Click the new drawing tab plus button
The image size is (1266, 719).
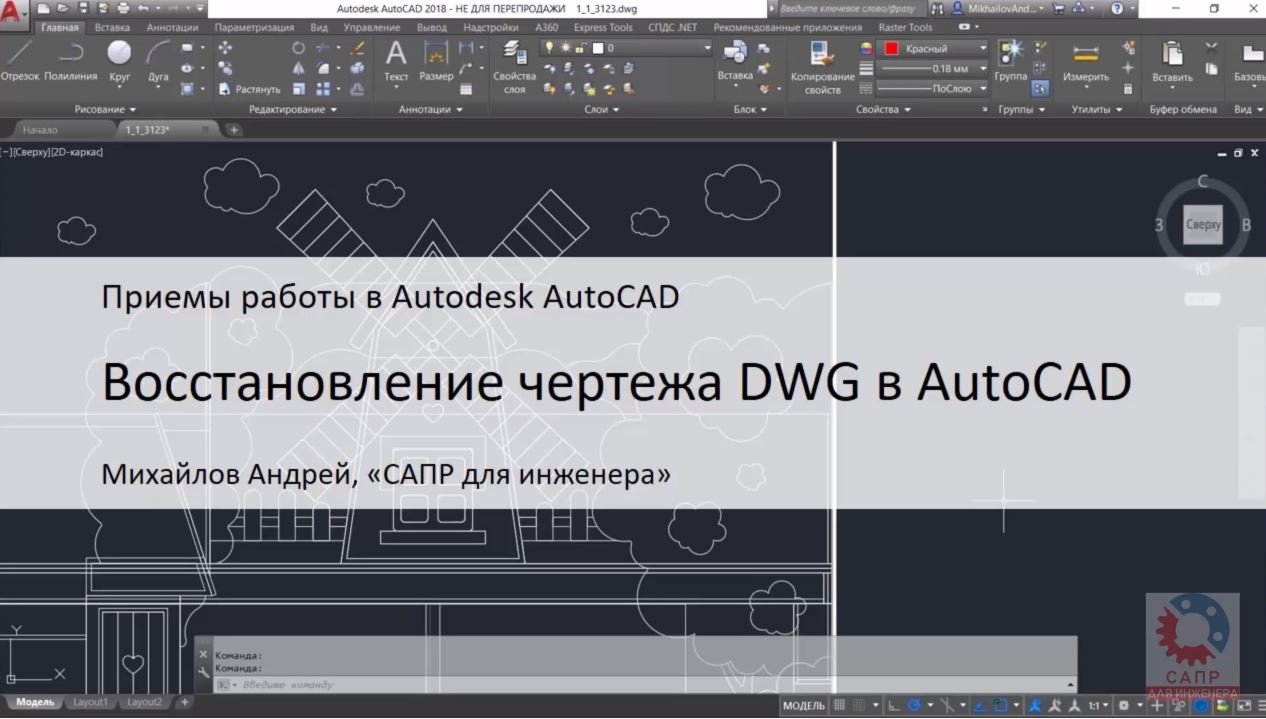click(x=233, y=130)
